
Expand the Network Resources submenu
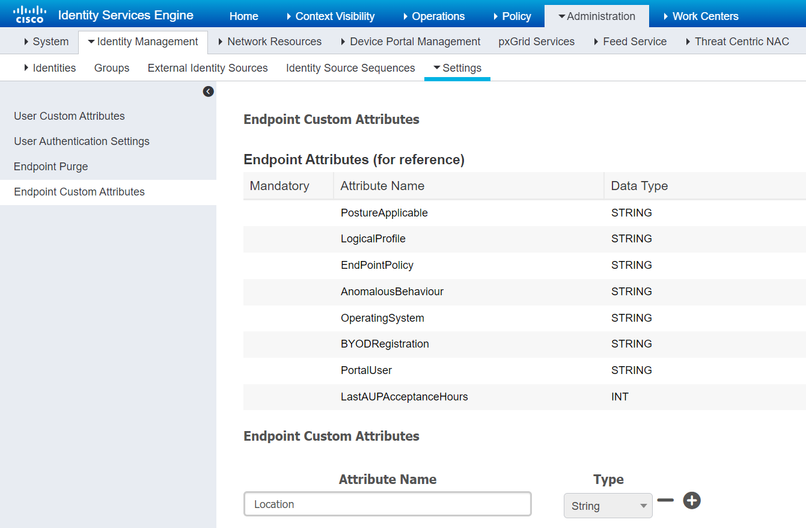pyautogui.click(x=270, y=42)
